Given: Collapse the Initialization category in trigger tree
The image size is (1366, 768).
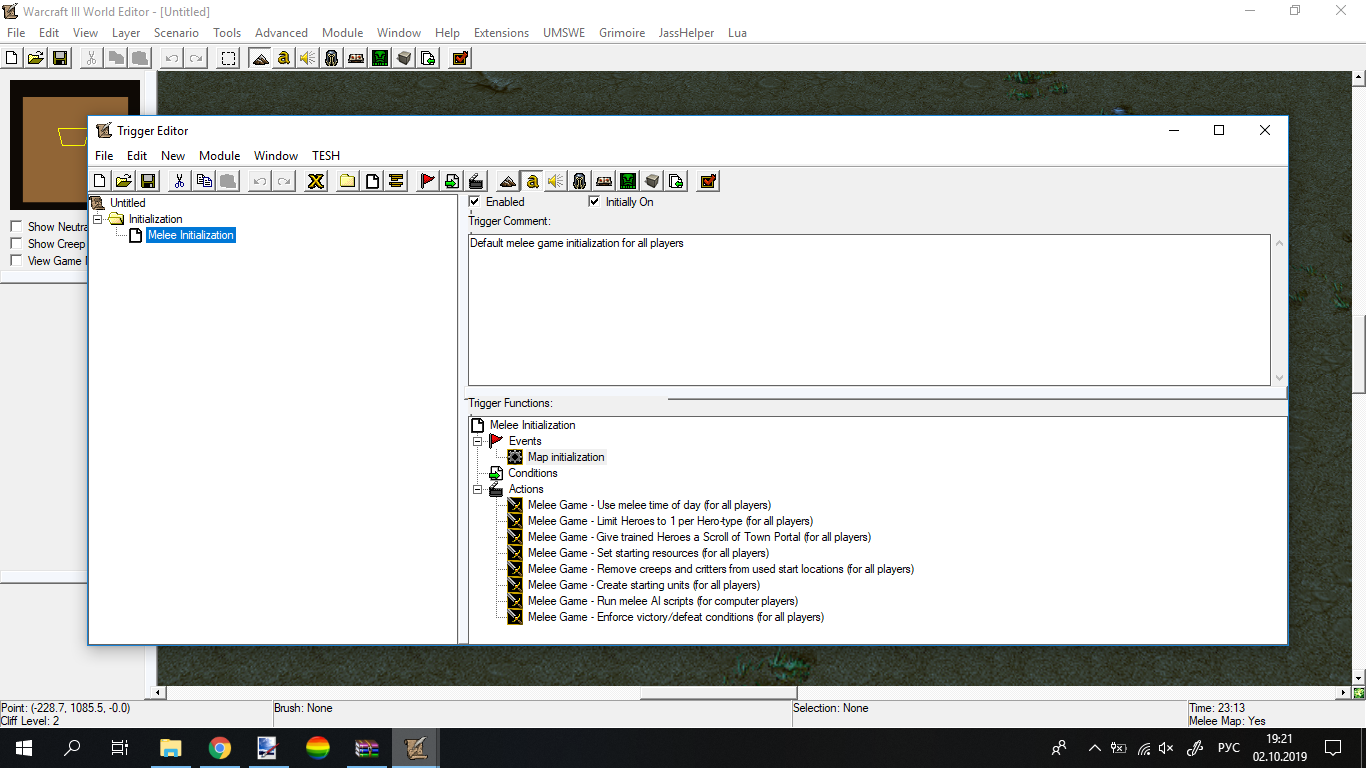Looking at the screenshot, I should pos(98,219).
